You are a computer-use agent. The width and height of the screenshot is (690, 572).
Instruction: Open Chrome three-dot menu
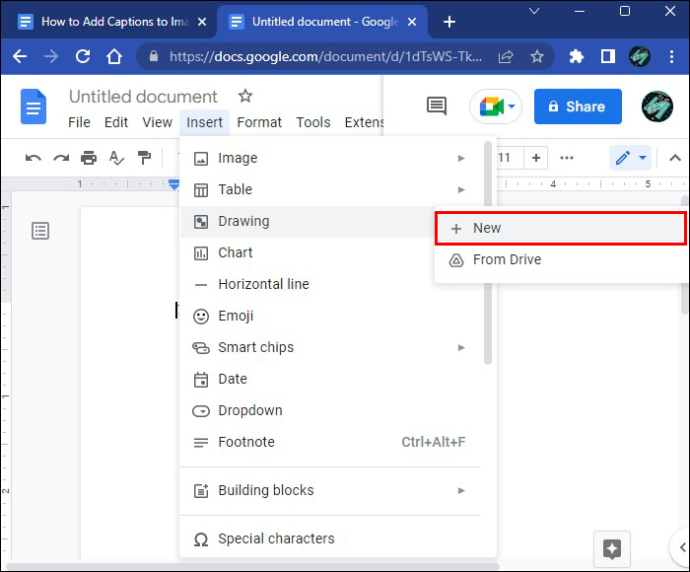[x=672, y=56]
